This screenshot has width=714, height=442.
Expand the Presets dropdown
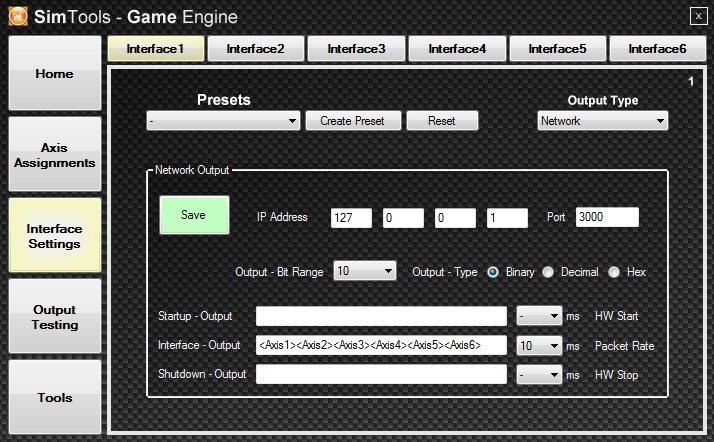(x=223, y=121)
